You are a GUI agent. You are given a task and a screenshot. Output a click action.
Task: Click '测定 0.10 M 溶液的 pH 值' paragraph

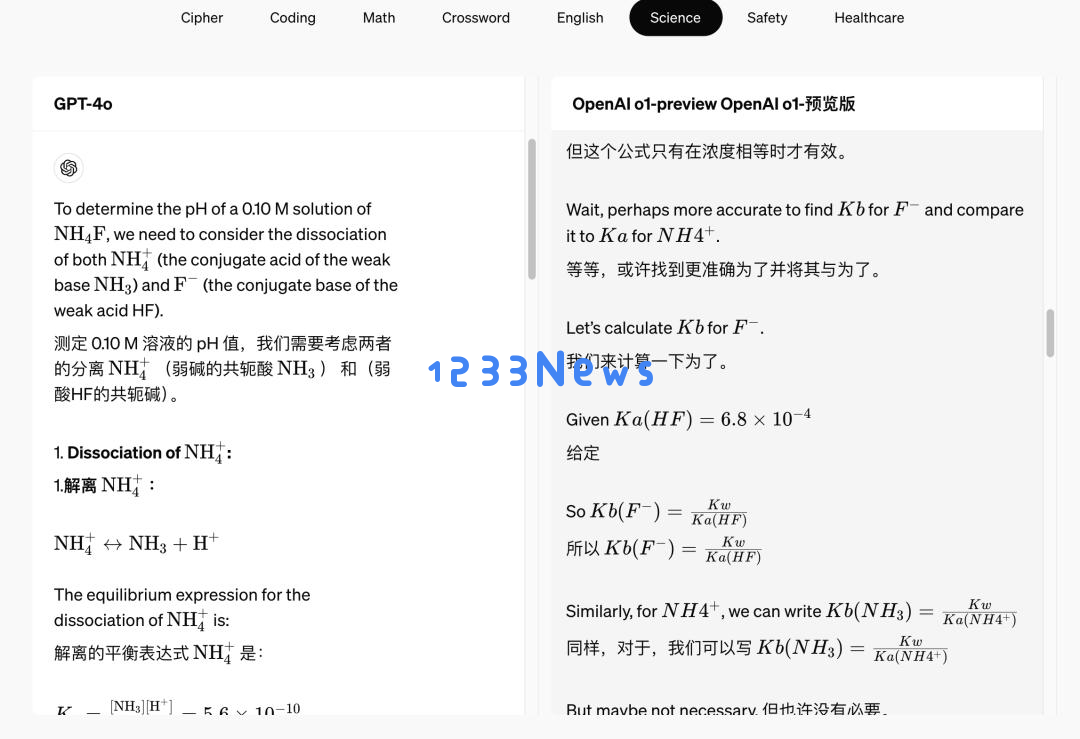(222, 368)
